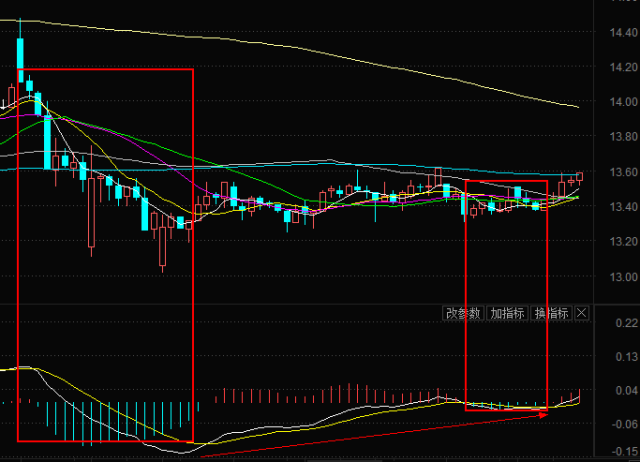The image size is (640, 462).
Task: Select the 14.20 price axis label
Action: click(624, 67)
